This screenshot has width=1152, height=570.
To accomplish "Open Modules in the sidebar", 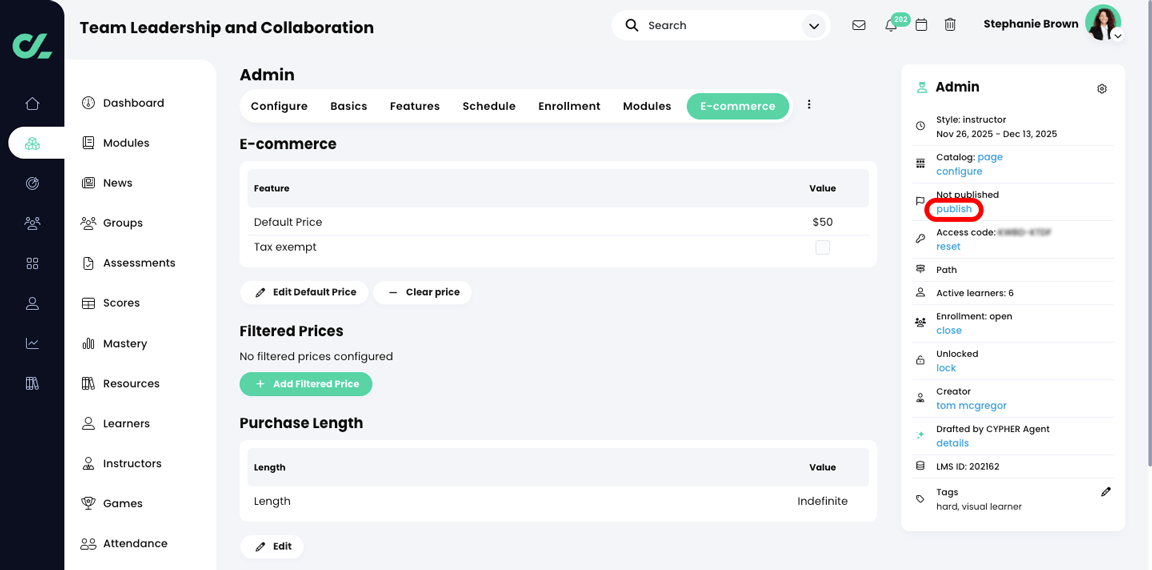I will (x=126, y=143).
